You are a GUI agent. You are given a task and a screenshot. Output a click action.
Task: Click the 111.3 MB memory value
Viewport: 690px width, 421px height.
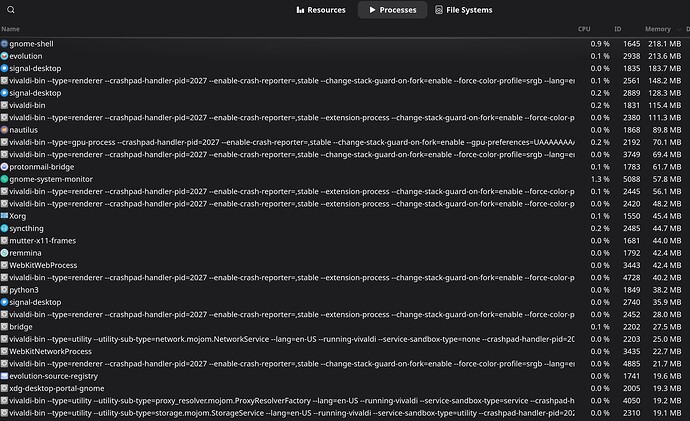pyautogui.click(x=664, y=117)
